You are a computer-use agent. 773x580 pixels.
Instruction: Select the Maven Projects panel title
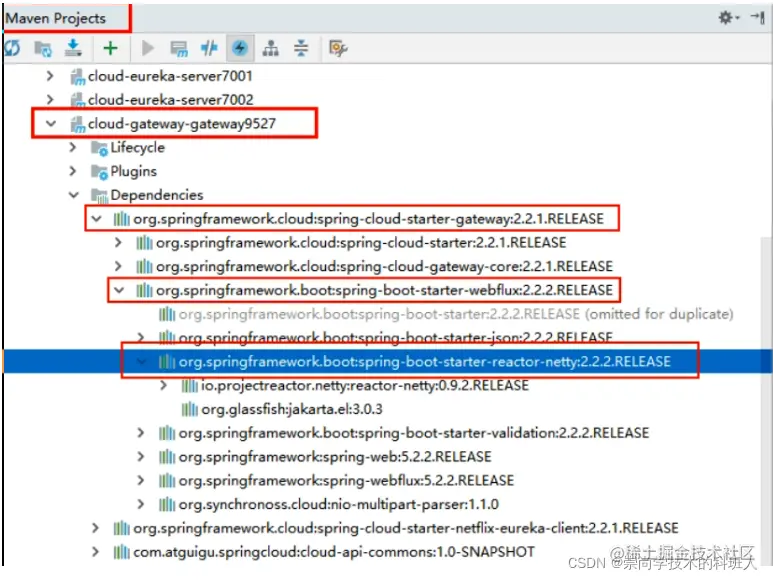click(x=56, y=18)
